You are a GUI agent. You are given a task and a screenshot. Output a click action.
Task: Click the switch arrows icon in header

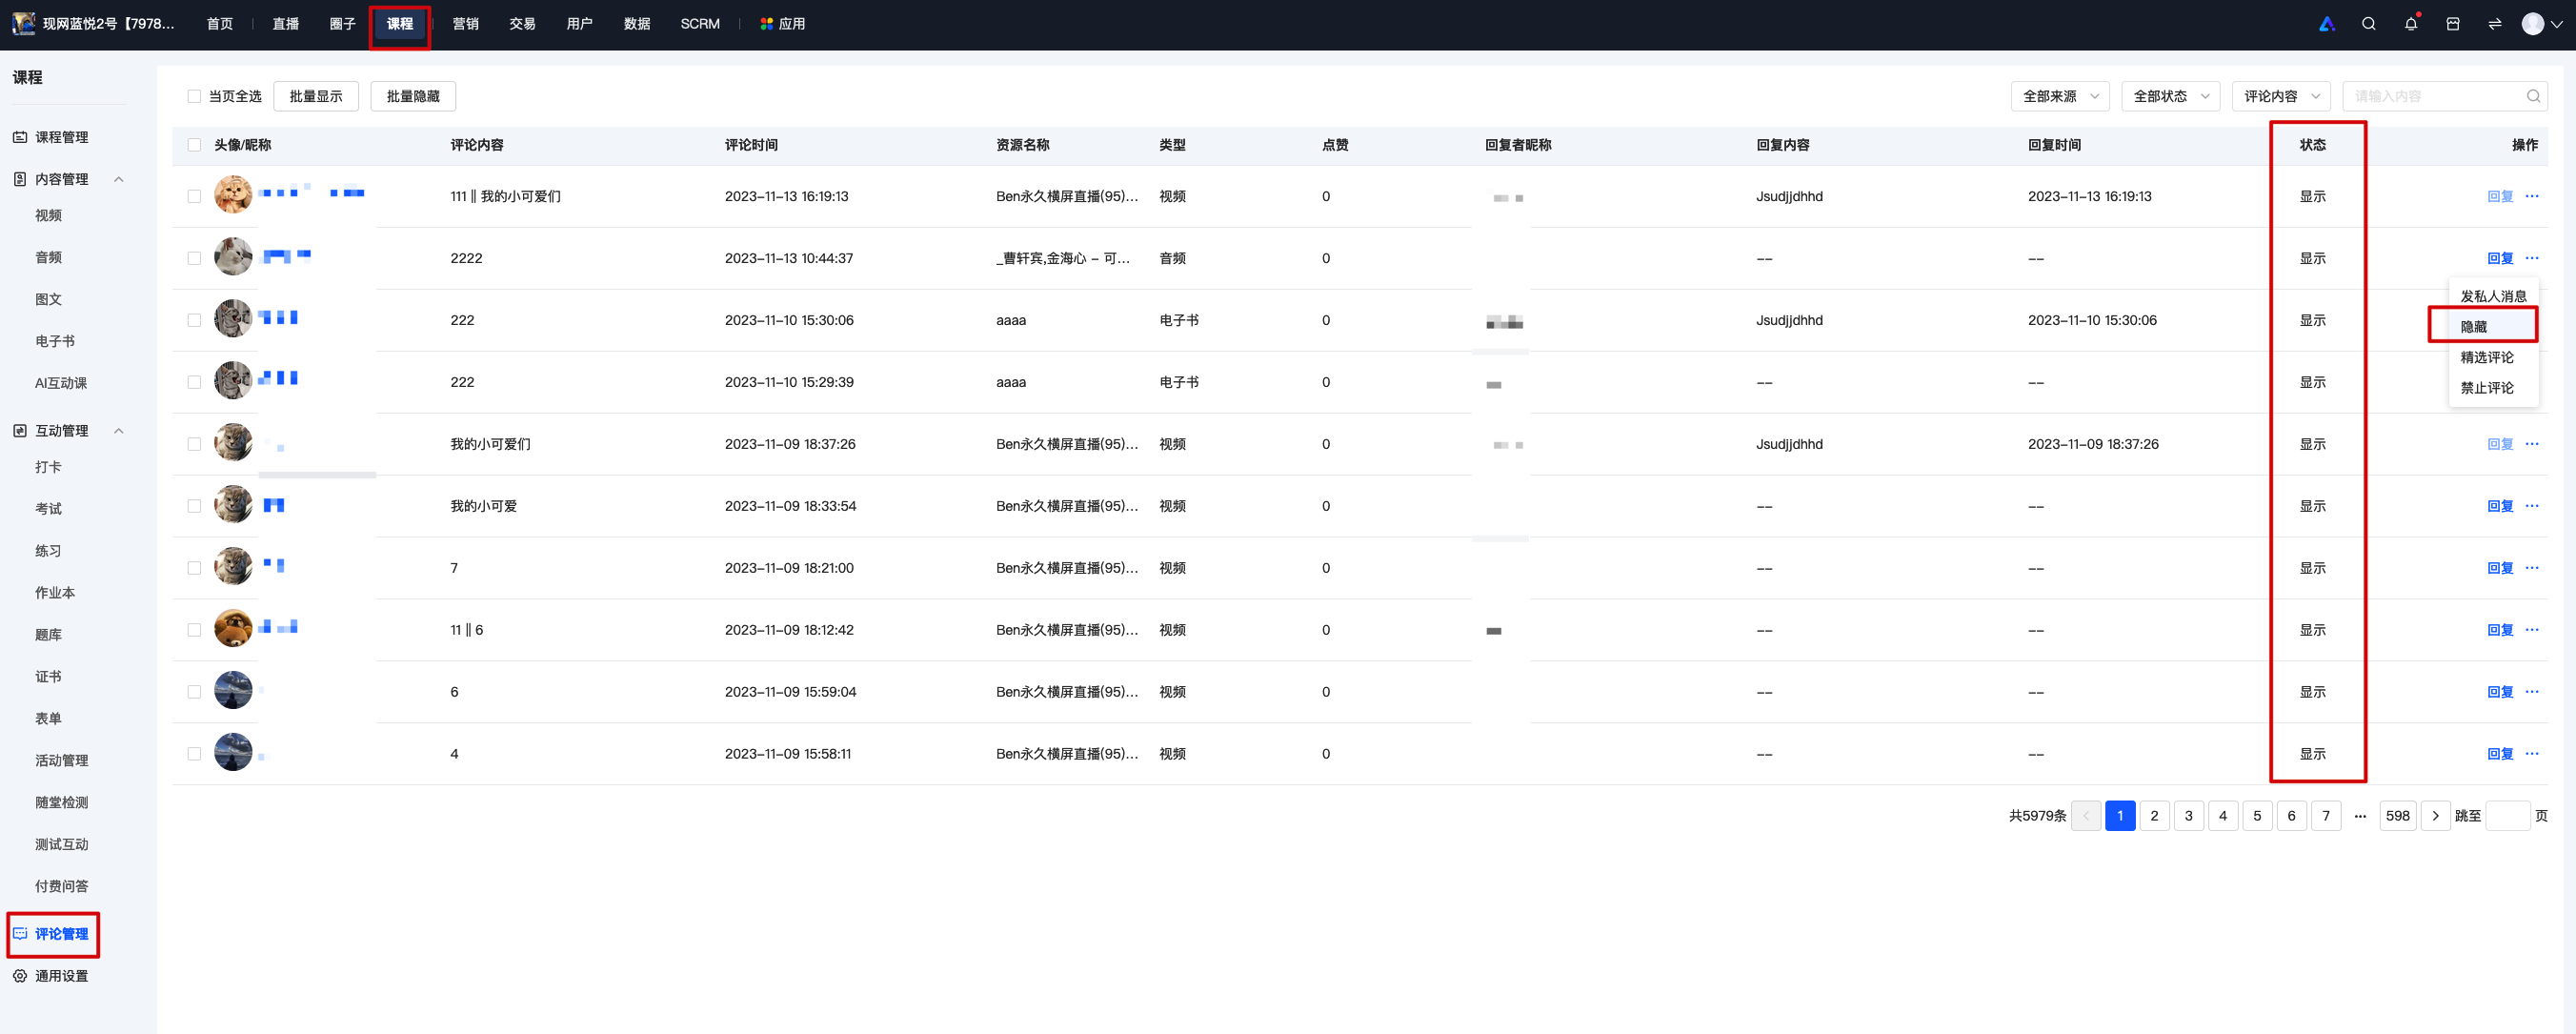click(x=2494, y=24)
